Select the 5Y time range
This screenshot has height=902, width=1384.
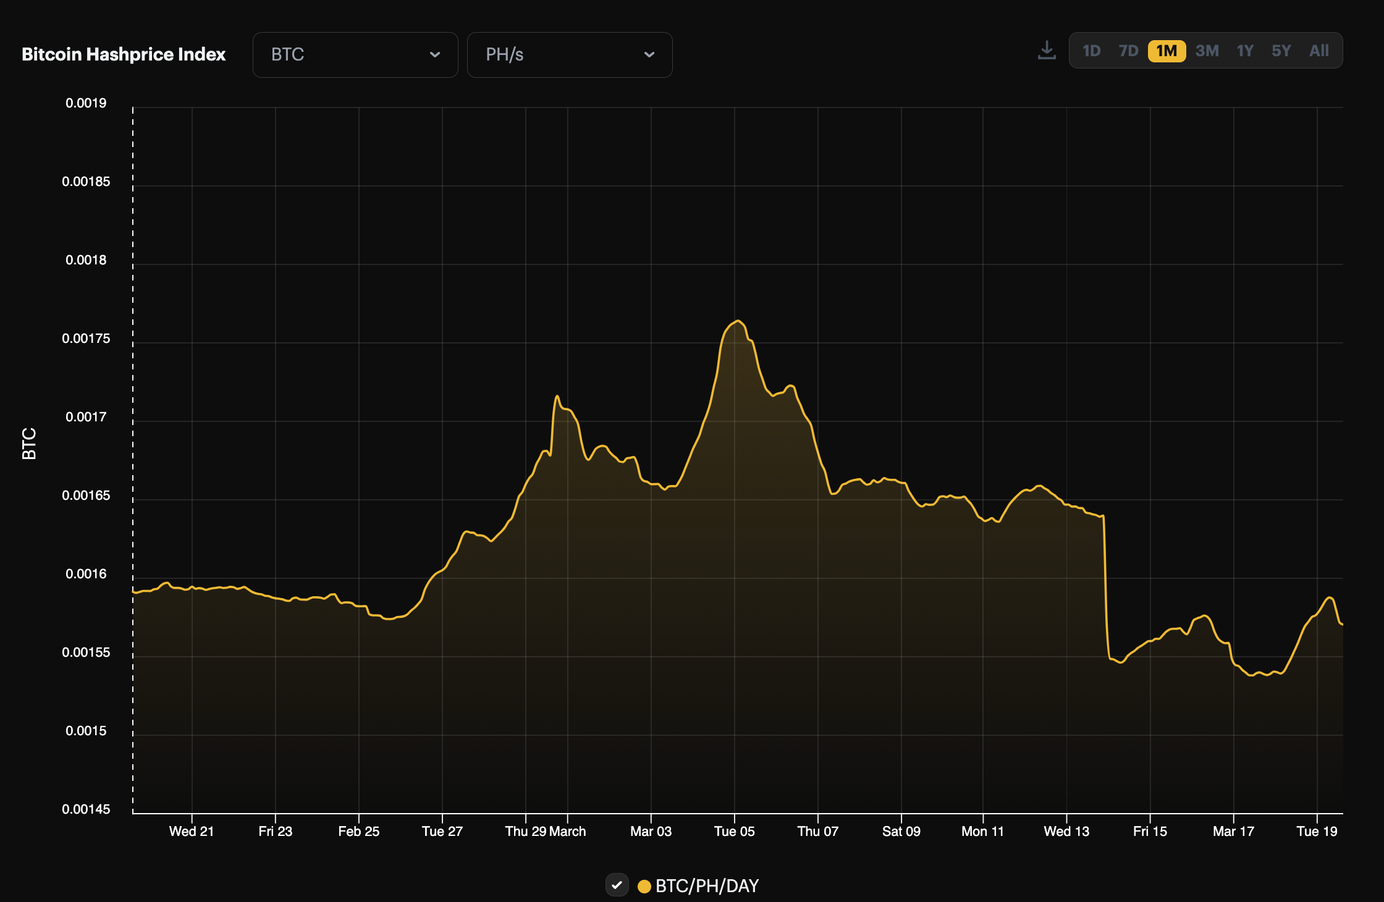click(1281, 50)
